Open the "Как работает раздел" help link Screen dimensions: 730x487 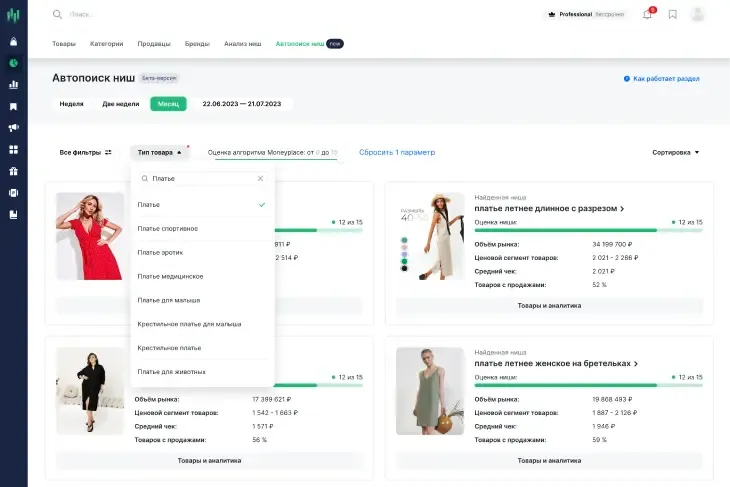661,78
